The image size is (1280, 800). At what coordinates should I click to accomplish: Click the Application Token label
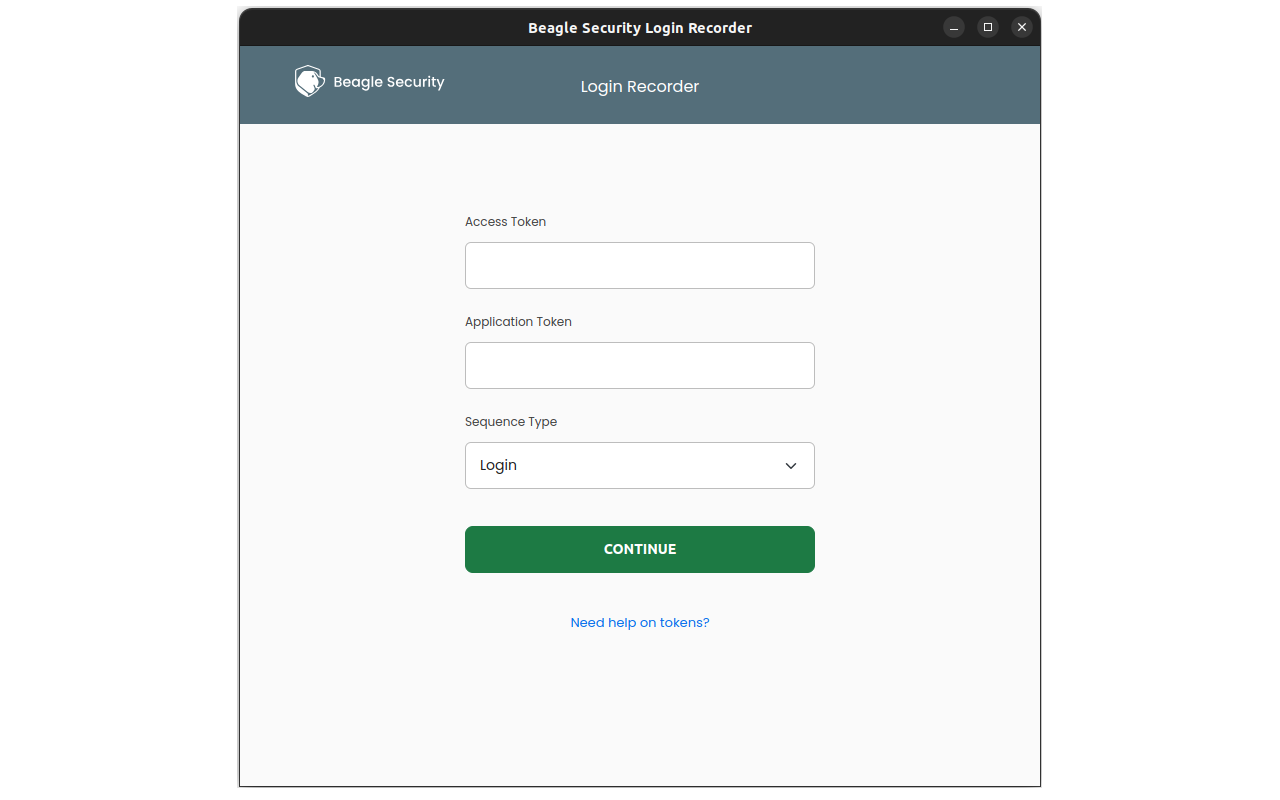518,322
